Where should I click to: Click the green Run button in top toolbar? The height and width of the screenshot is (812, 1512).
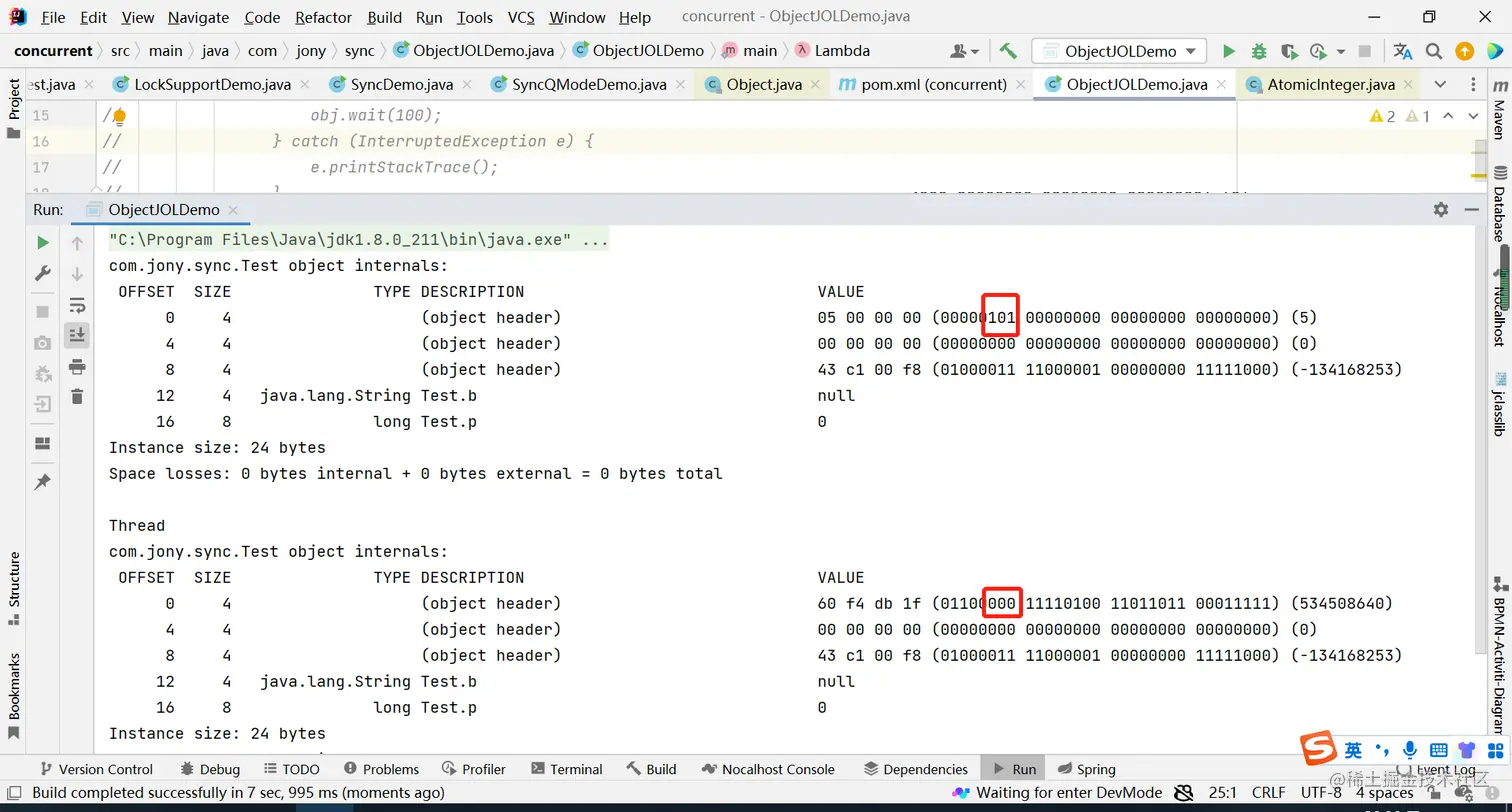pos(1229,51)
